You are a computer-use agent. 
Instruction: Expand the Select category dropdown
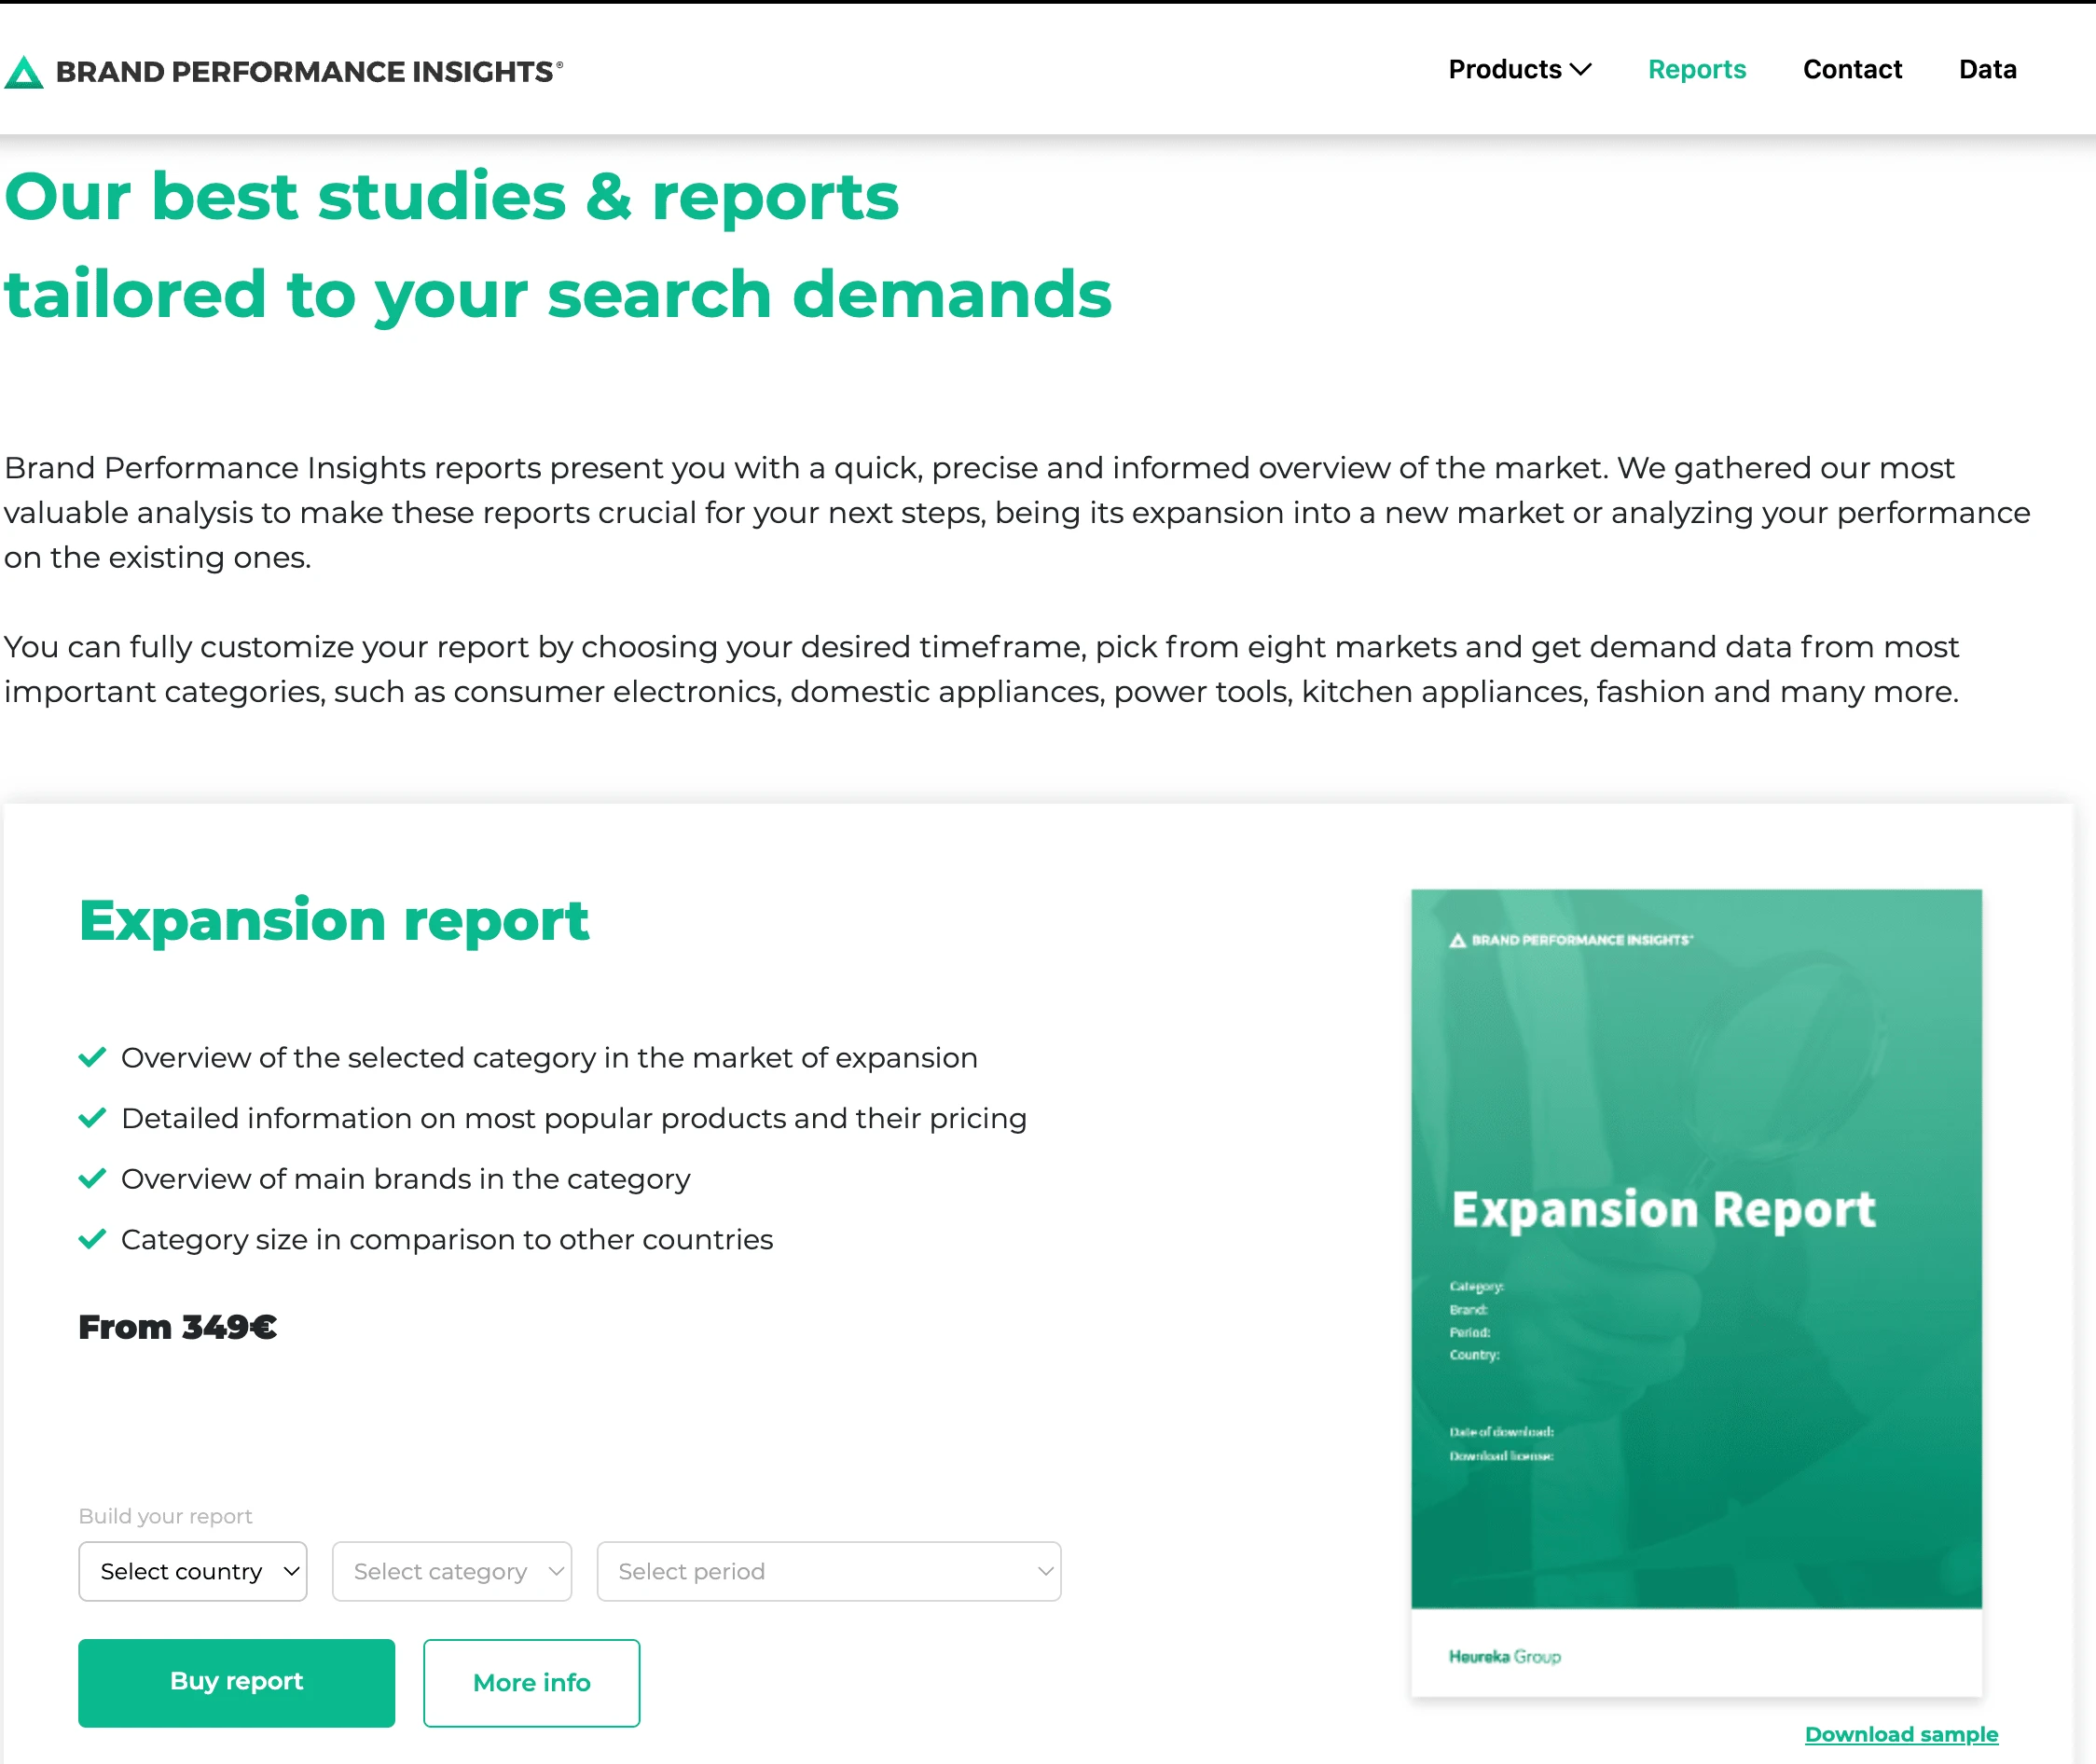[452, 1571]
